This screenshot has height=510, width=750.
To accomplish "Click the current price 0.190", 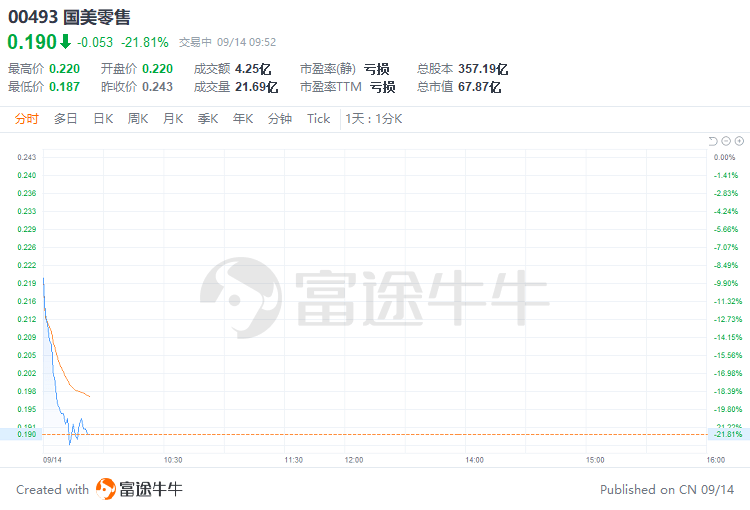I will pos(32,42).
